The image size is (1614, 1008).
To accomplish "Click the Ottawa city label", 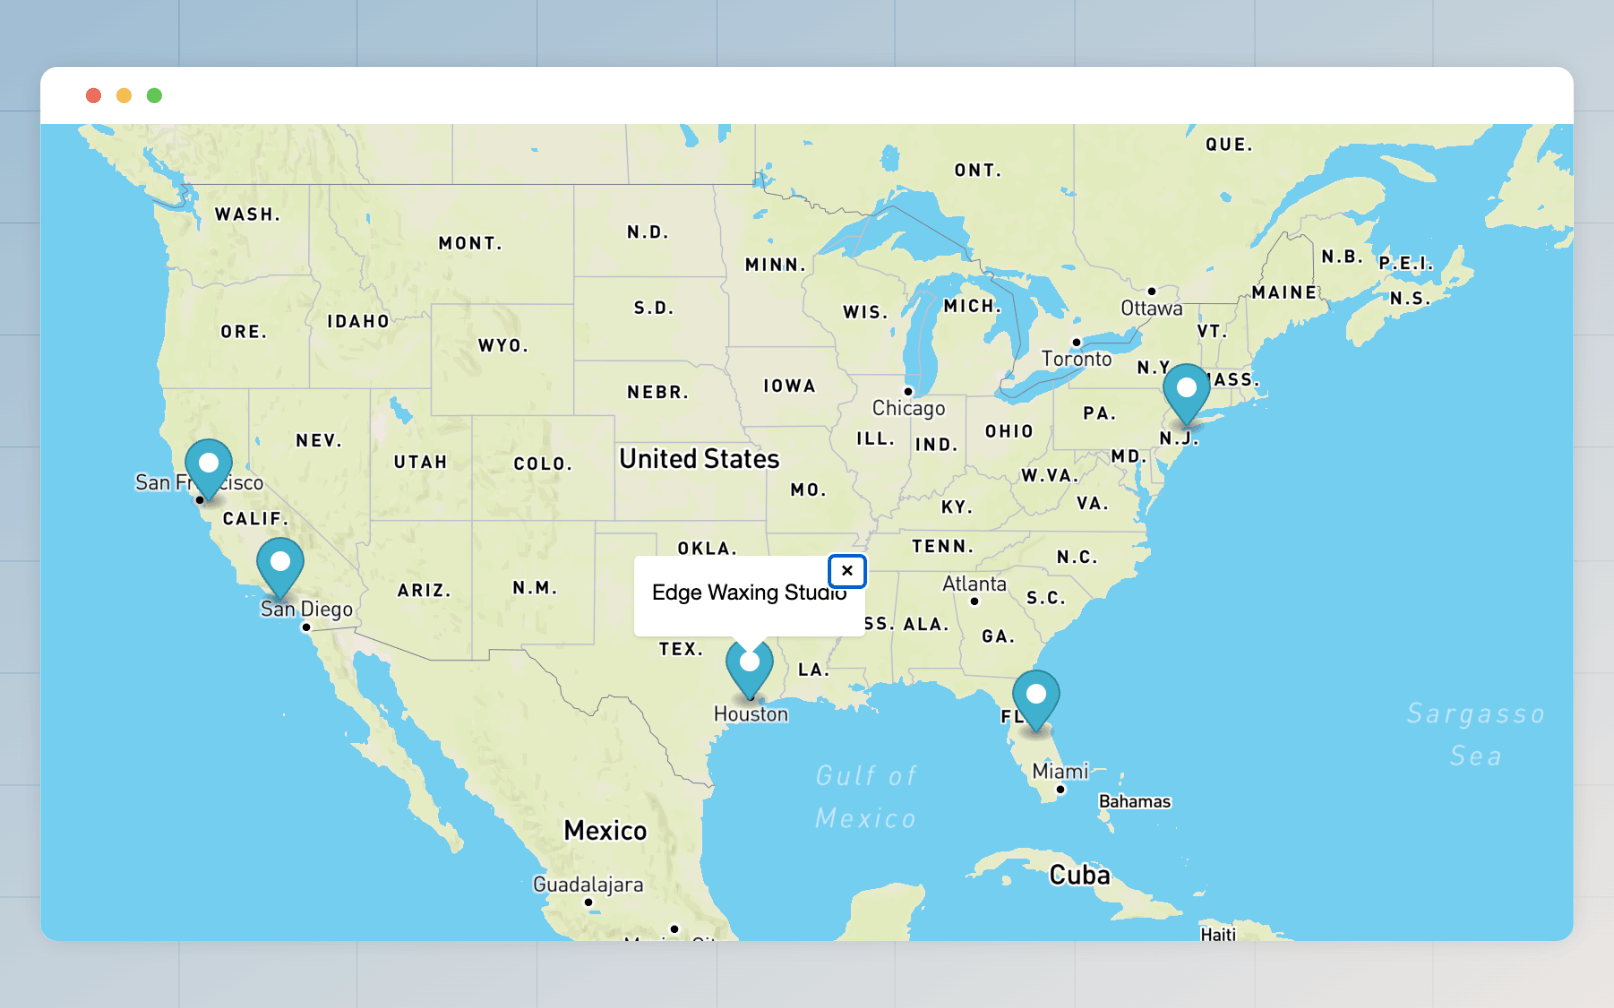I will point(1151,308).
